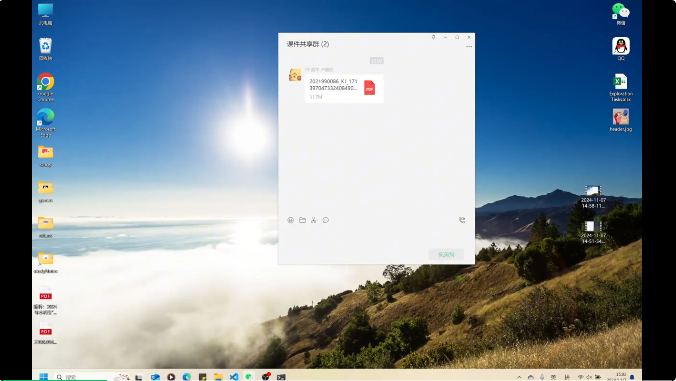The height and width of the screenshot is (381, 676).
Task: Select the screenshot scissors tool
Action: [x=314, y=220]
